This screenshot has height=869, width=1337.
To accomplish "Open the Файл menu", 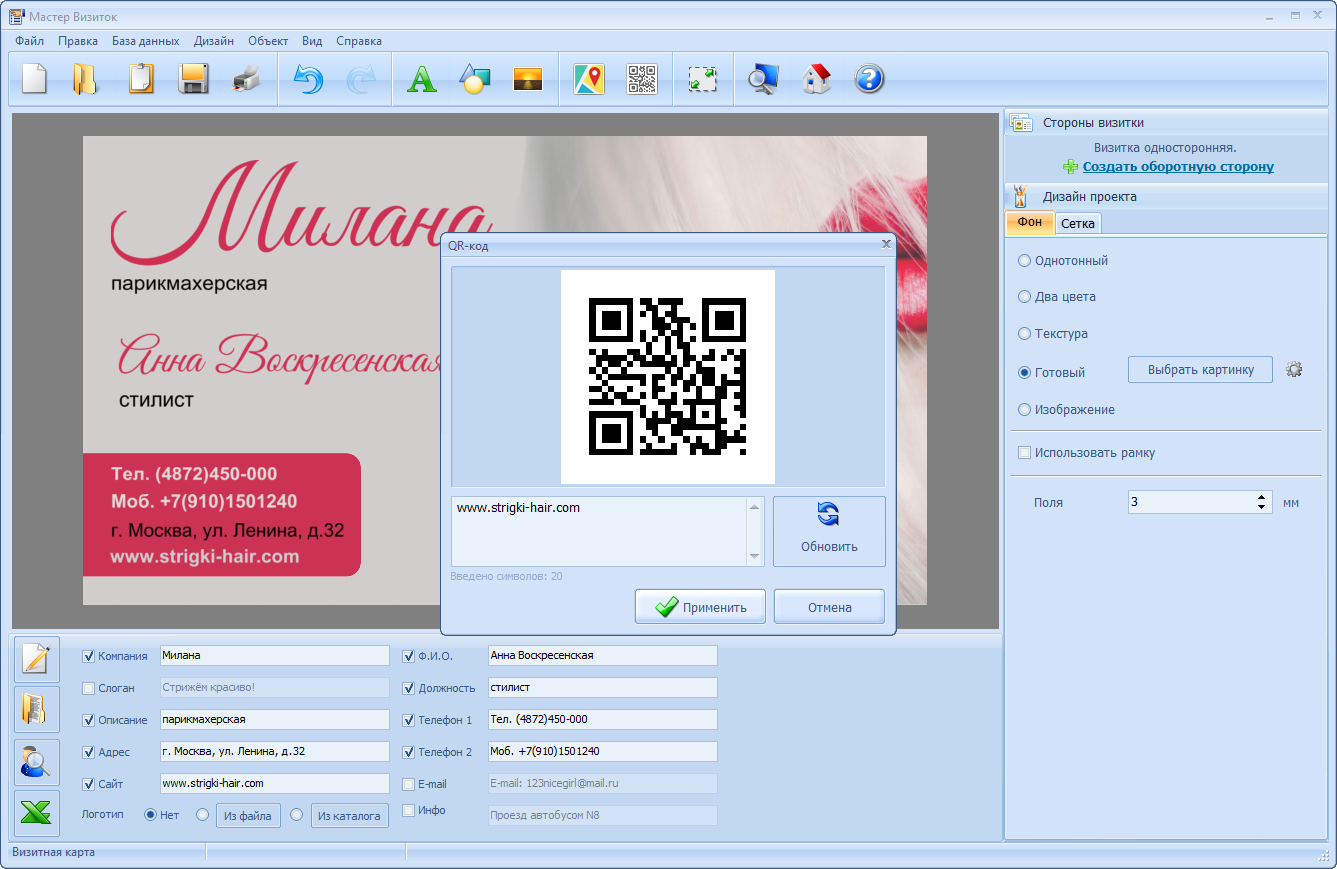I will click(x=30, y=41).
